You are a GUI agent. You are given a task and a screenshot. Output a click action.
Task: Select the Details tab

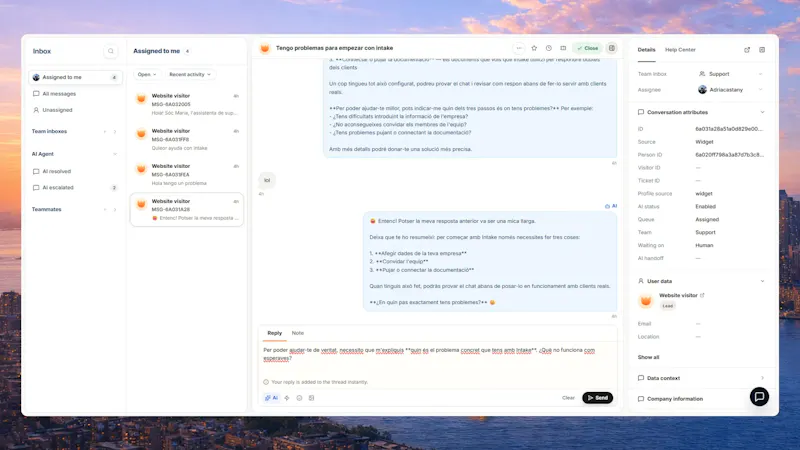[x=646, y=50]
